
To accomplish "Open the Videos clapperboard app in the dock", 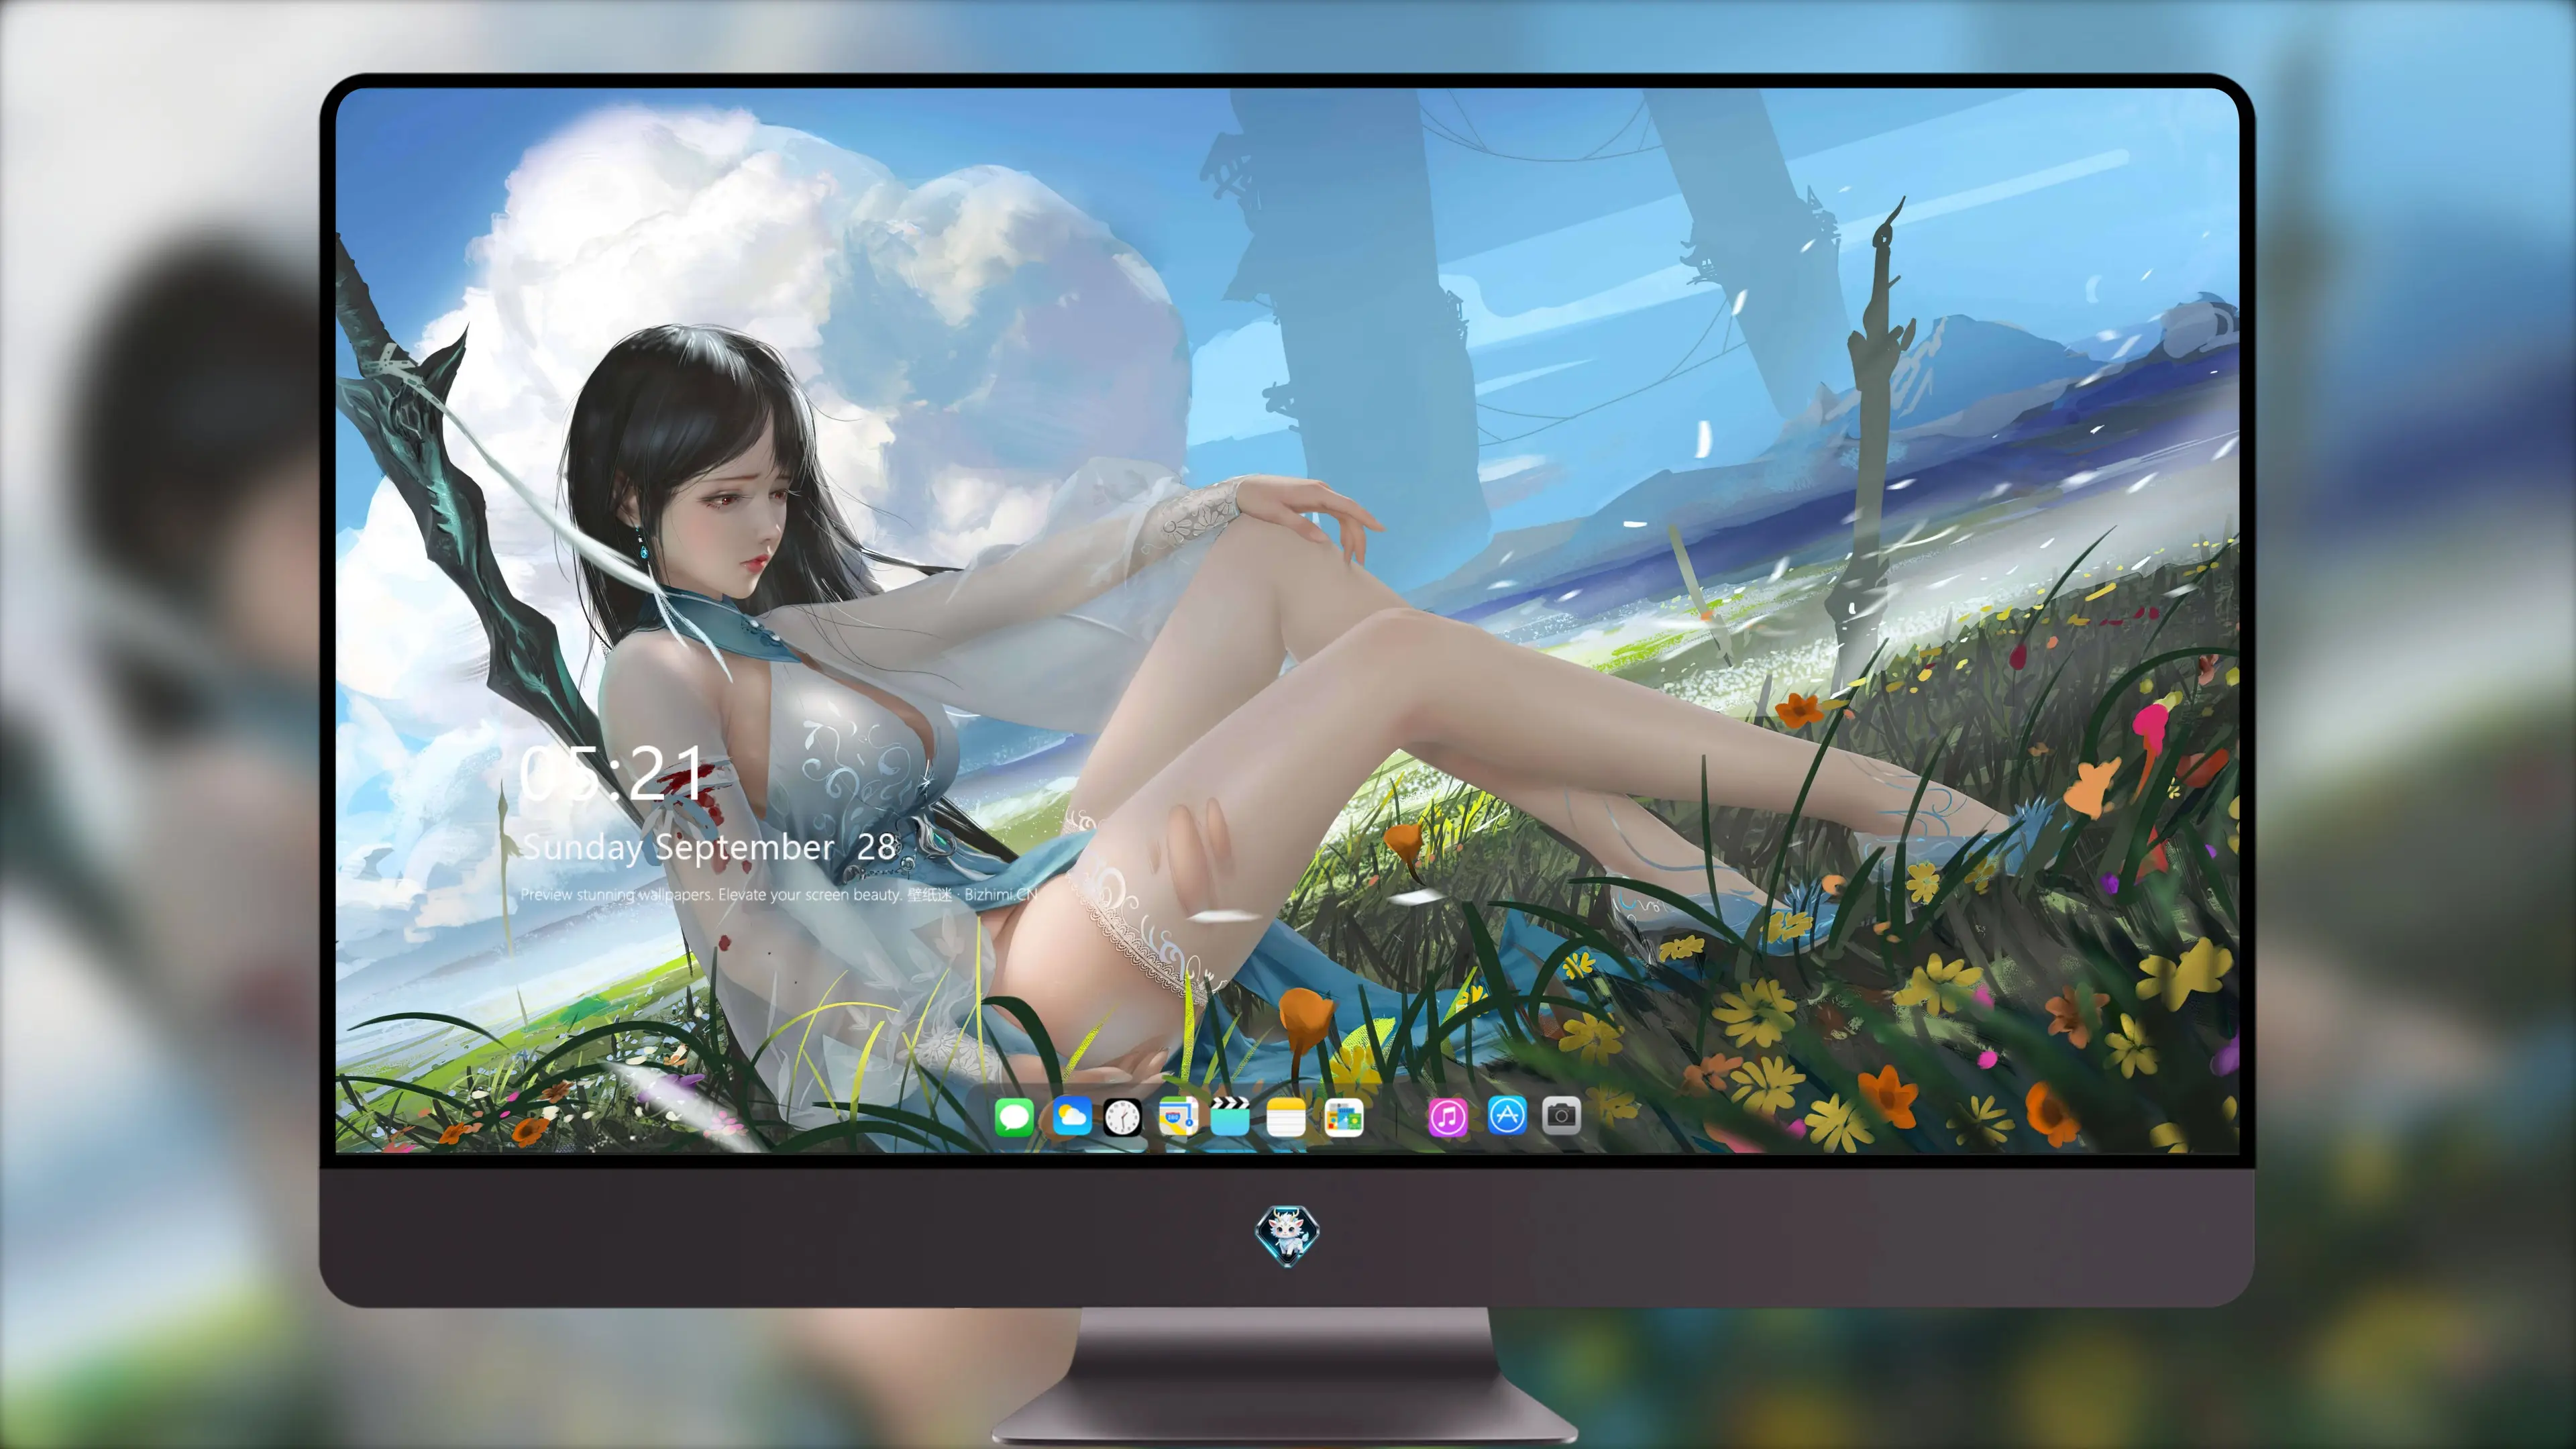I will (1230, 1116).
